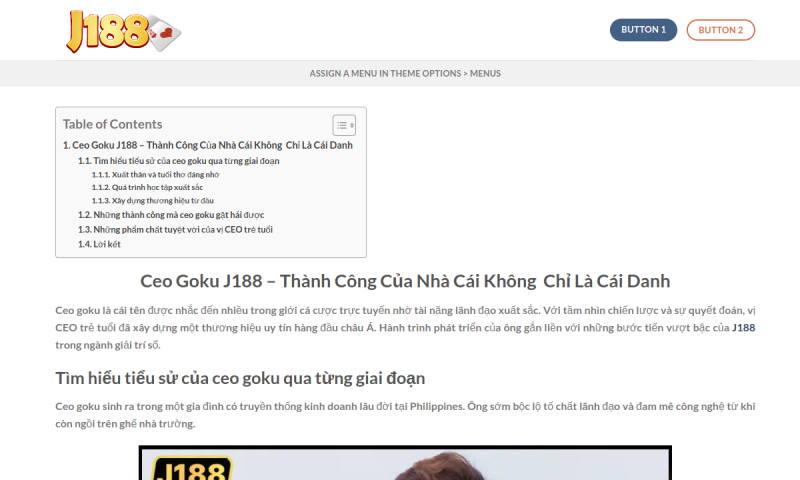The height and width of the screenshot is (480, 800).
Task: Click the Table of Contents title text
Action: point(112,124)
